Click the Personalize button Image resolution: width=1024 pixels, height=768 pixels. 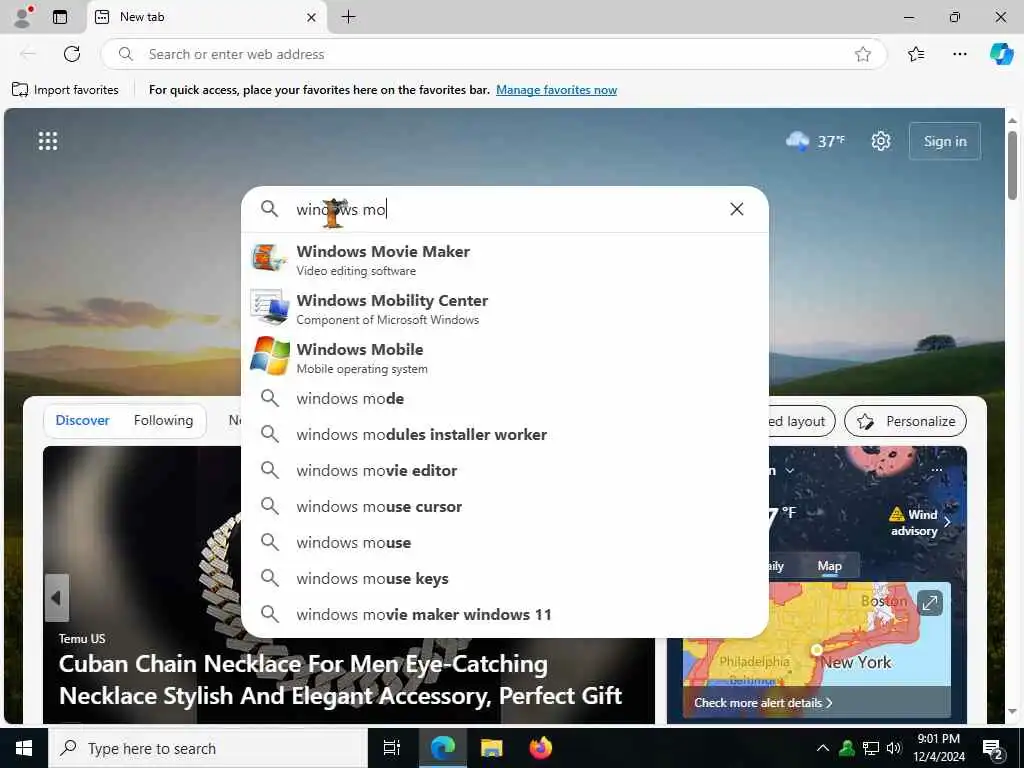905,421
